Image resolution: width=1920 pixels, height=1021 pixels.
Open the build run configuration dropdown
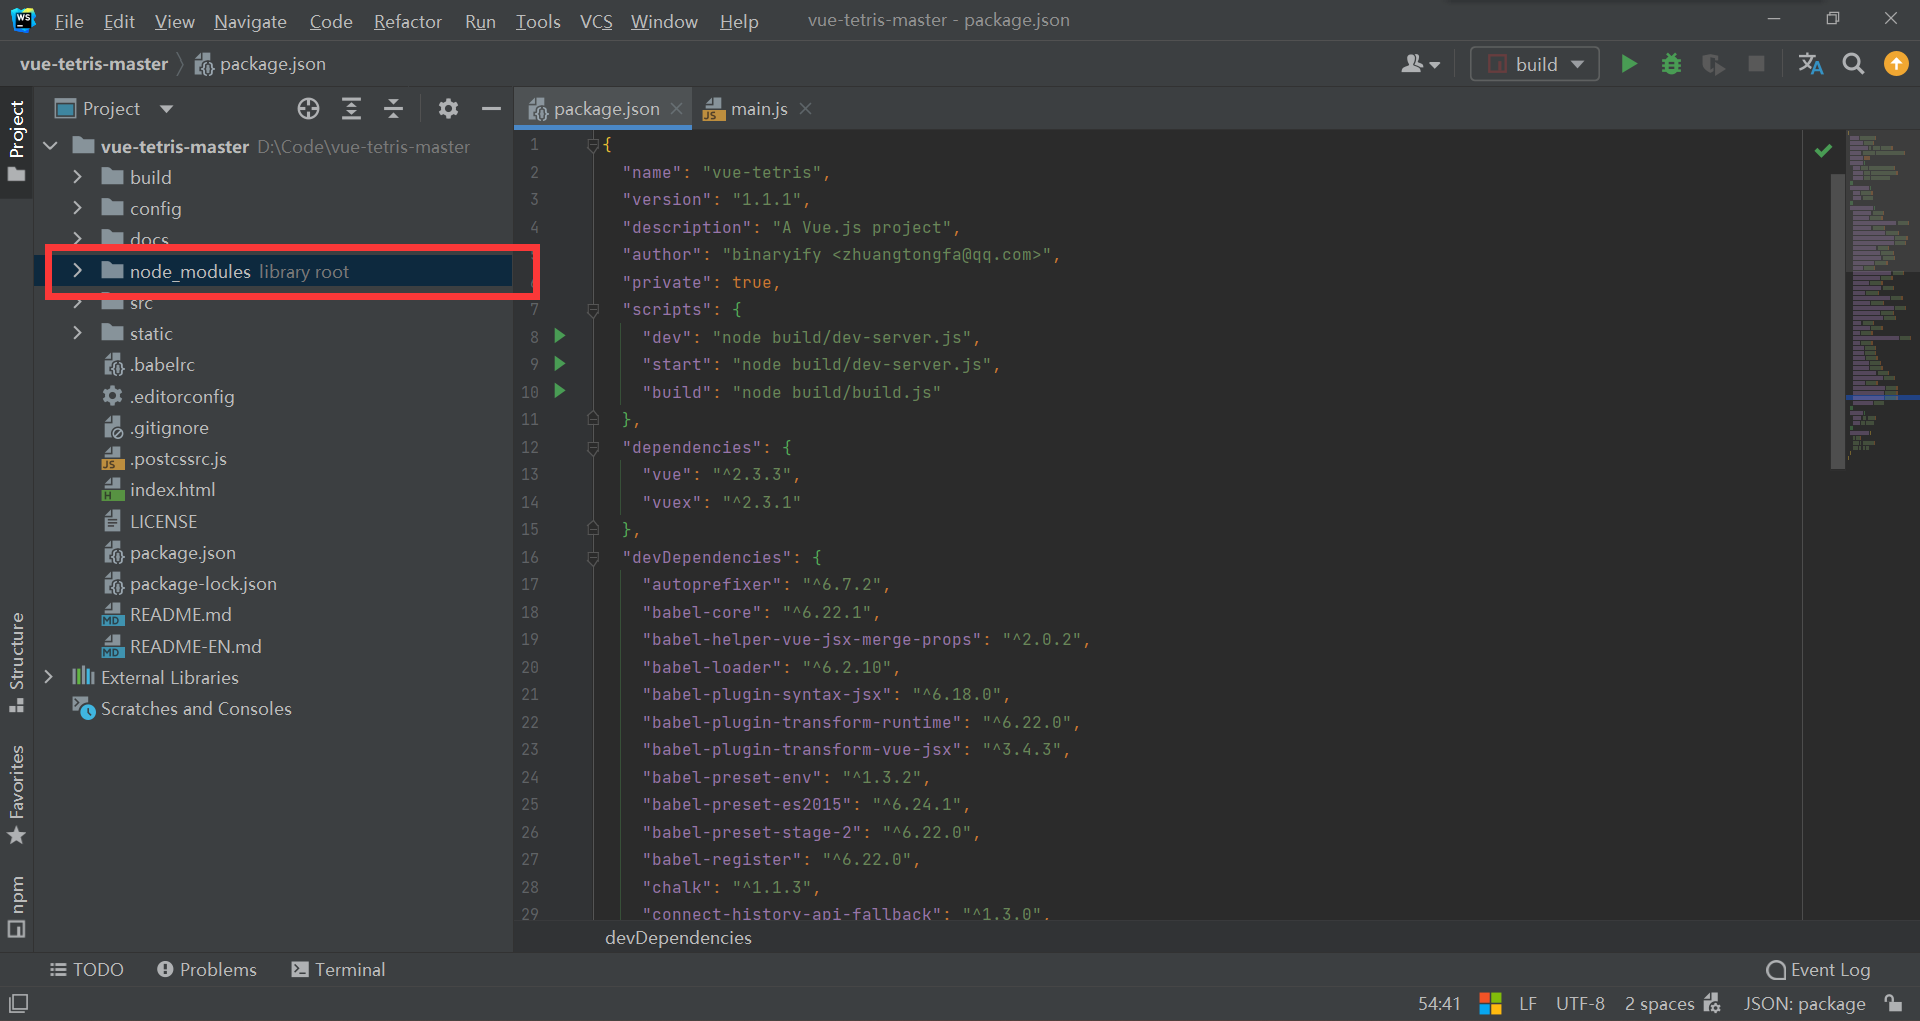[1535, 64]
